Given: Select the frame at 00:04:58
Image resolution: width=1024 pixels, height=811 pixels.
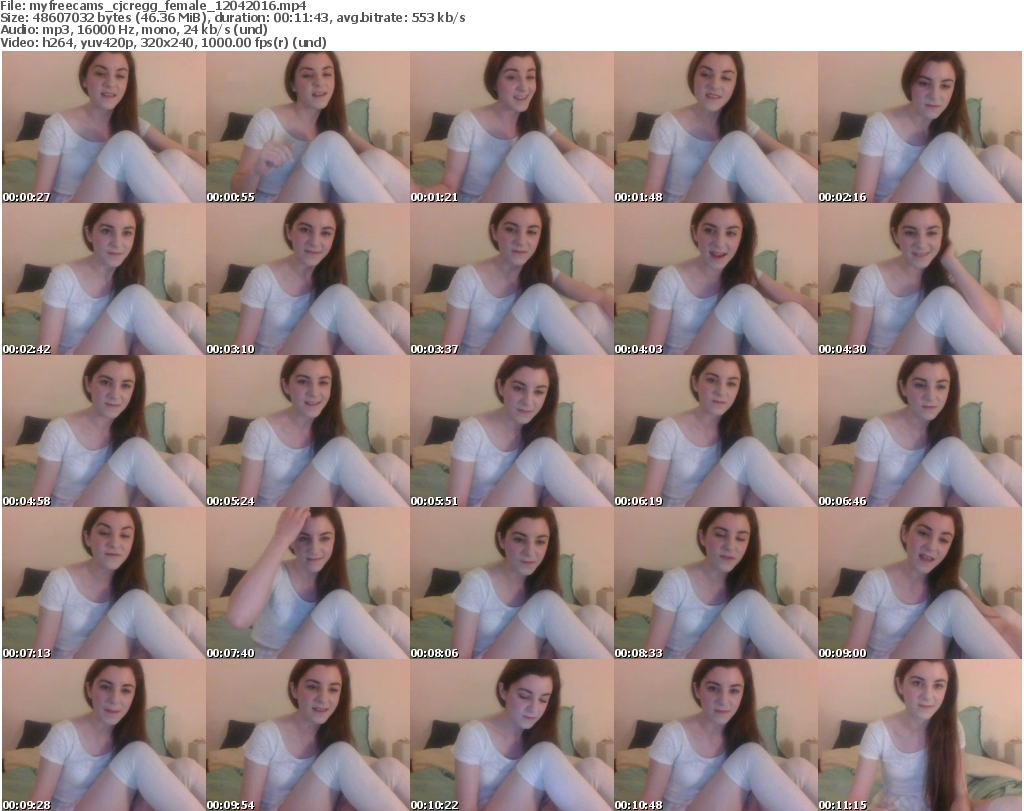Looking at the screenshot, I should coord(104,431).
